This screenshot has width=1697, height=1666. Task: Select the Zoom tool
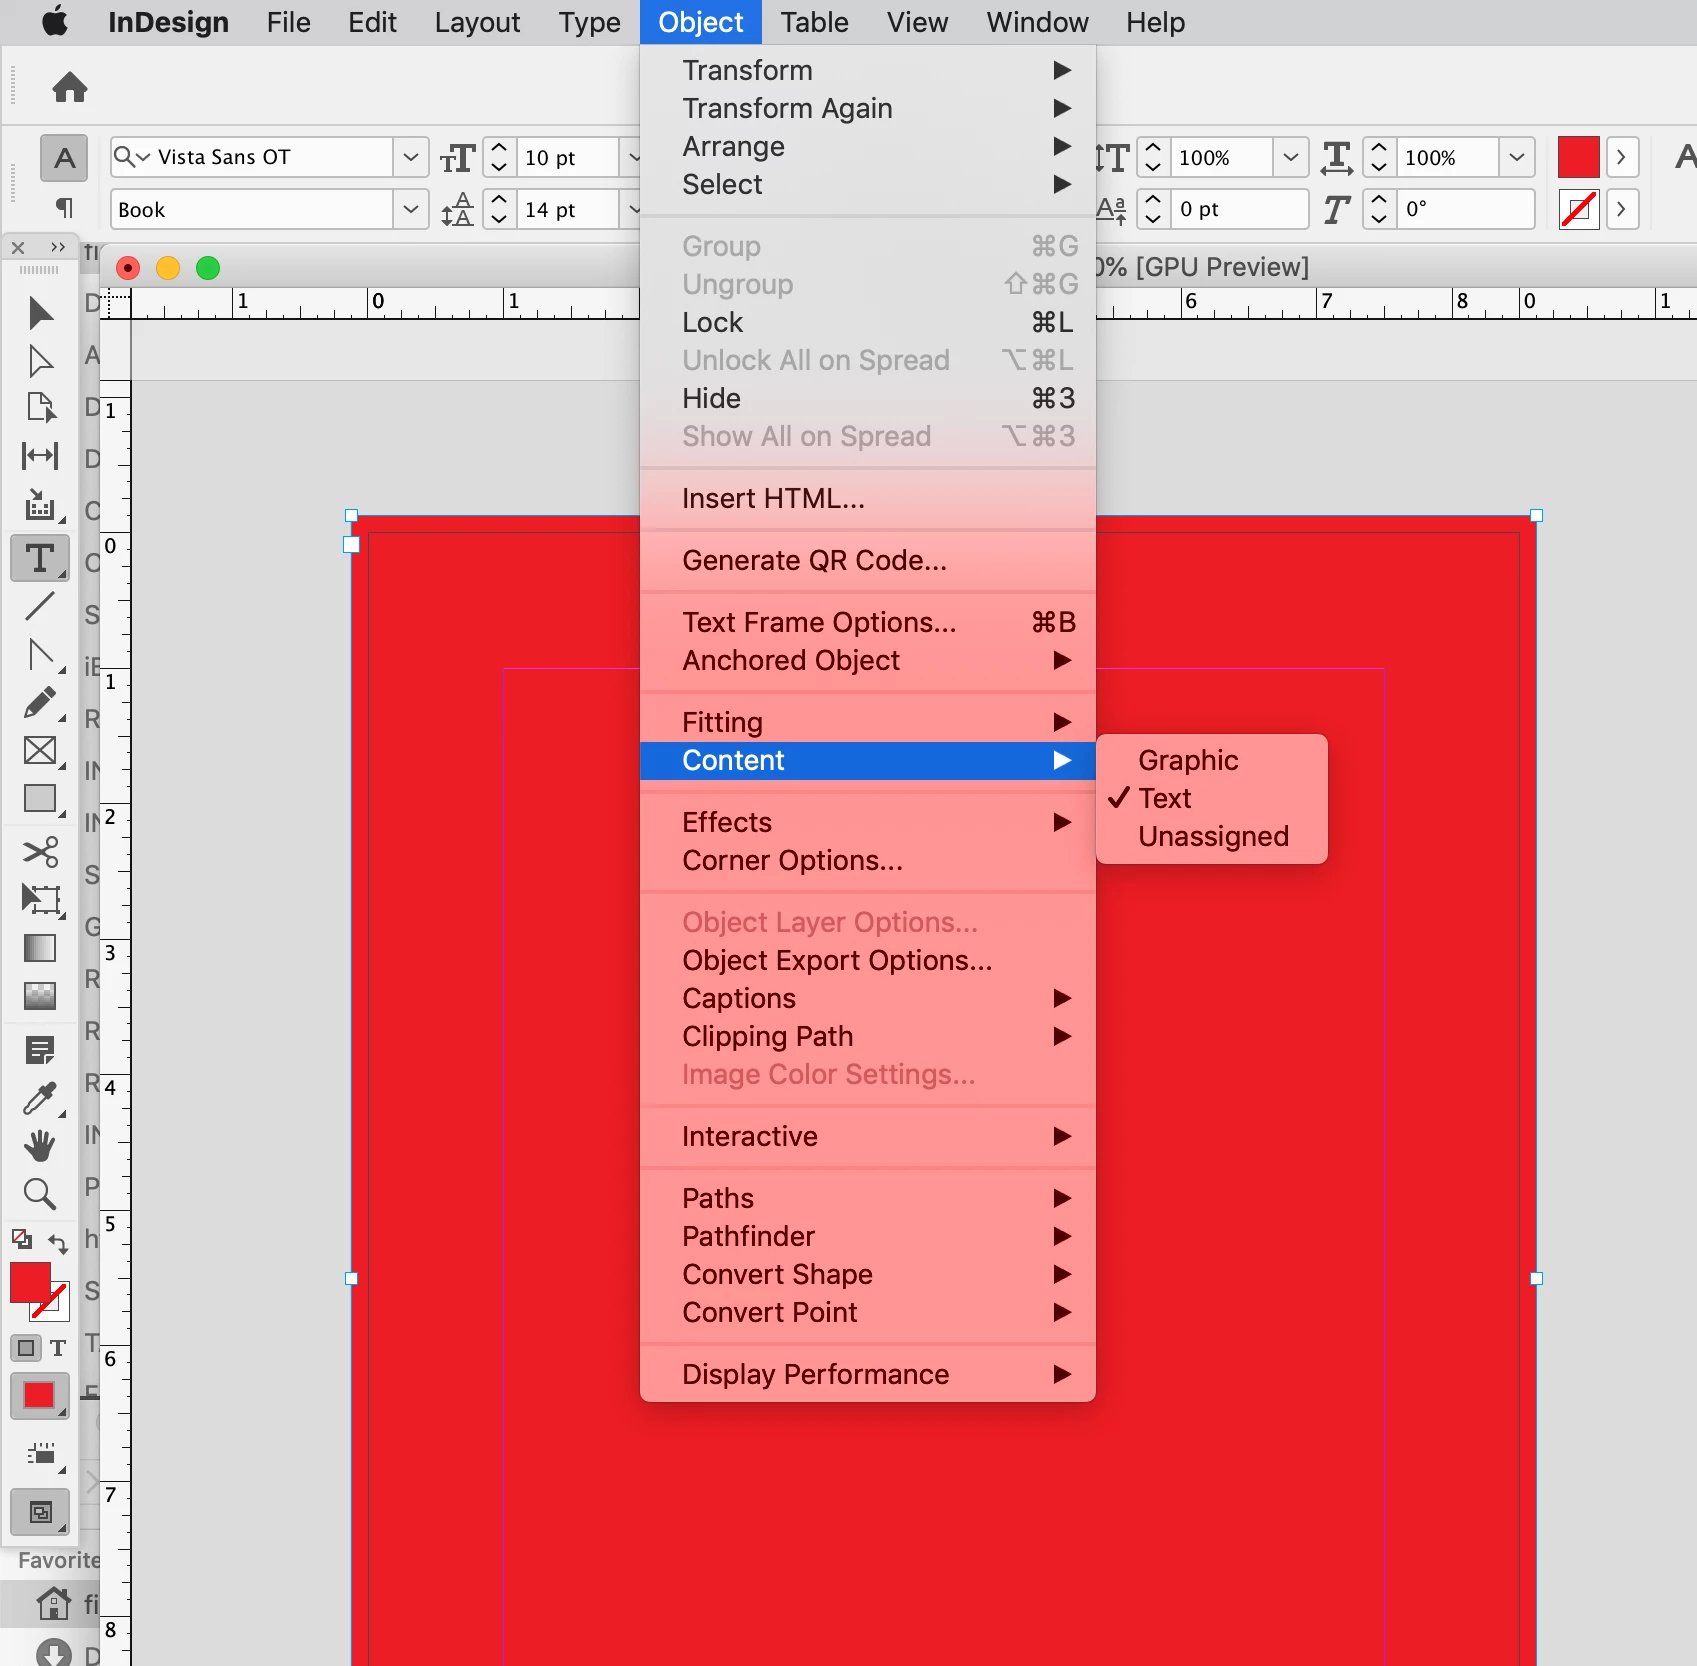[x=40, y=1194]
